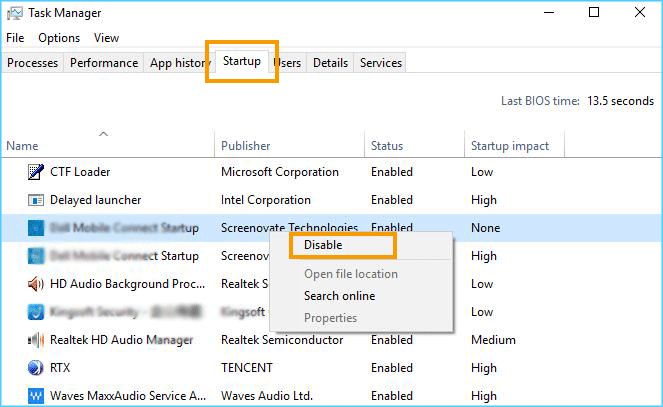The width and height of the screenshot is (663, 407).
Task: Select Search online from the context menu
Action: point(339,296)
